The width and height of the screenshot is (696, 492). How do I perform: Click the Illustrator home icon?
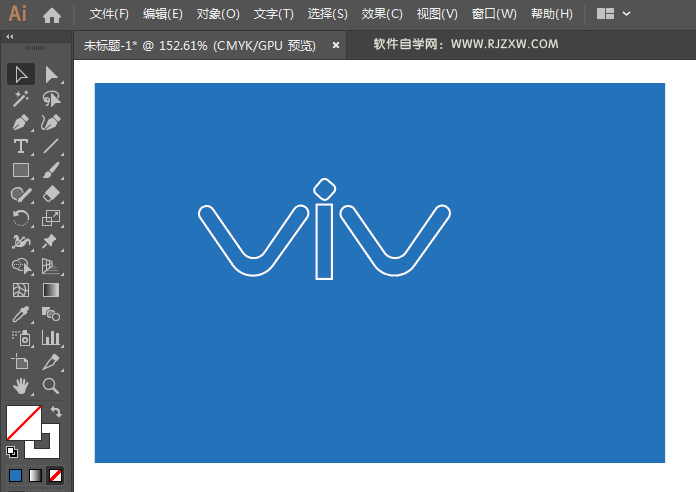click(x=52, y=15)
